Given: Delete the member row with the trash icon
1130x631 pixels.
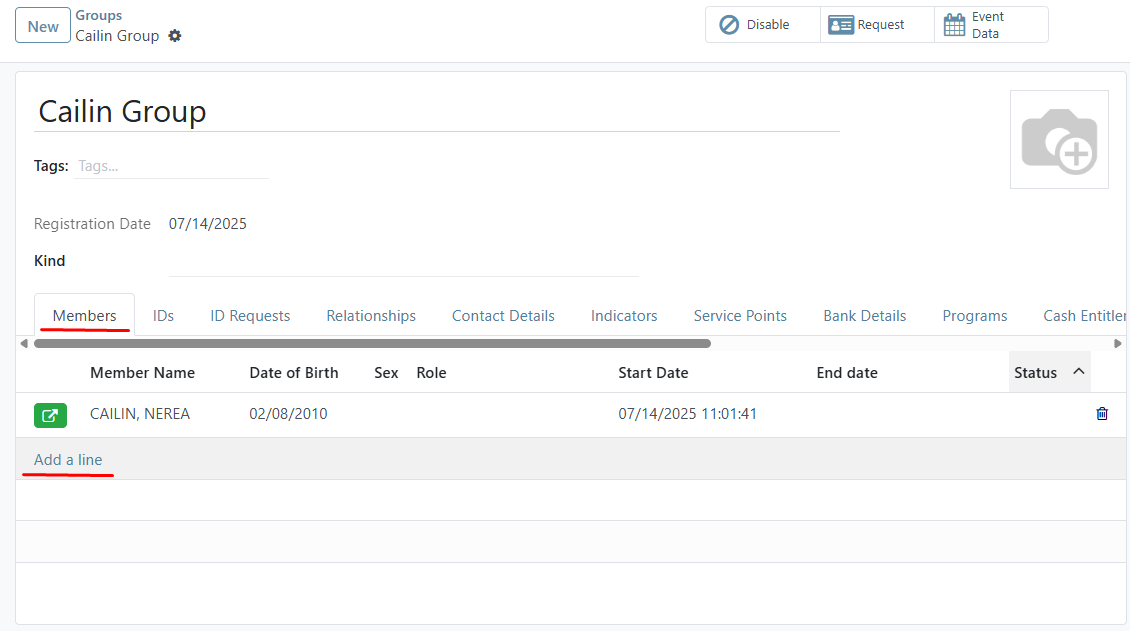Looking at the screenshot, I should click(x=1102, y=413).
